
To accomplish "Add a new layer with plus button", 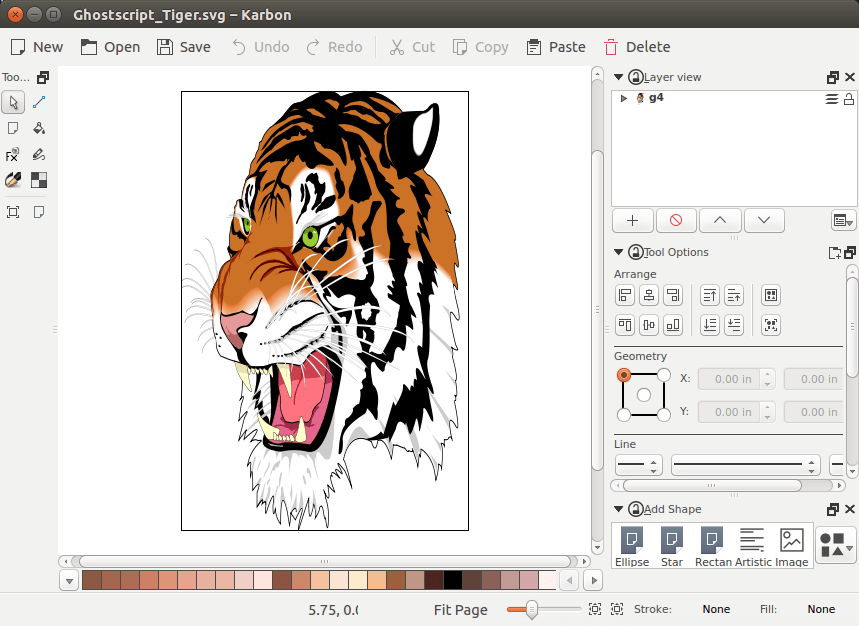I will pos(632,220).
